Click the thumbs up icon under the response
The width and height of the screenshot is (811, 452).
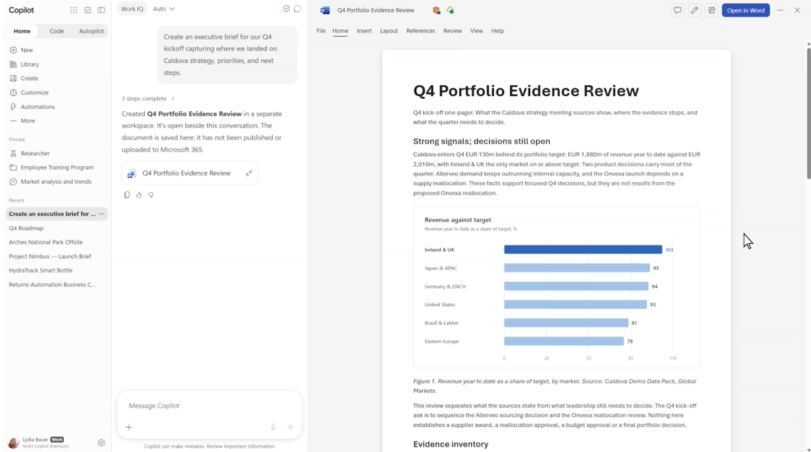pyautogui.click(x=139, y=195)
